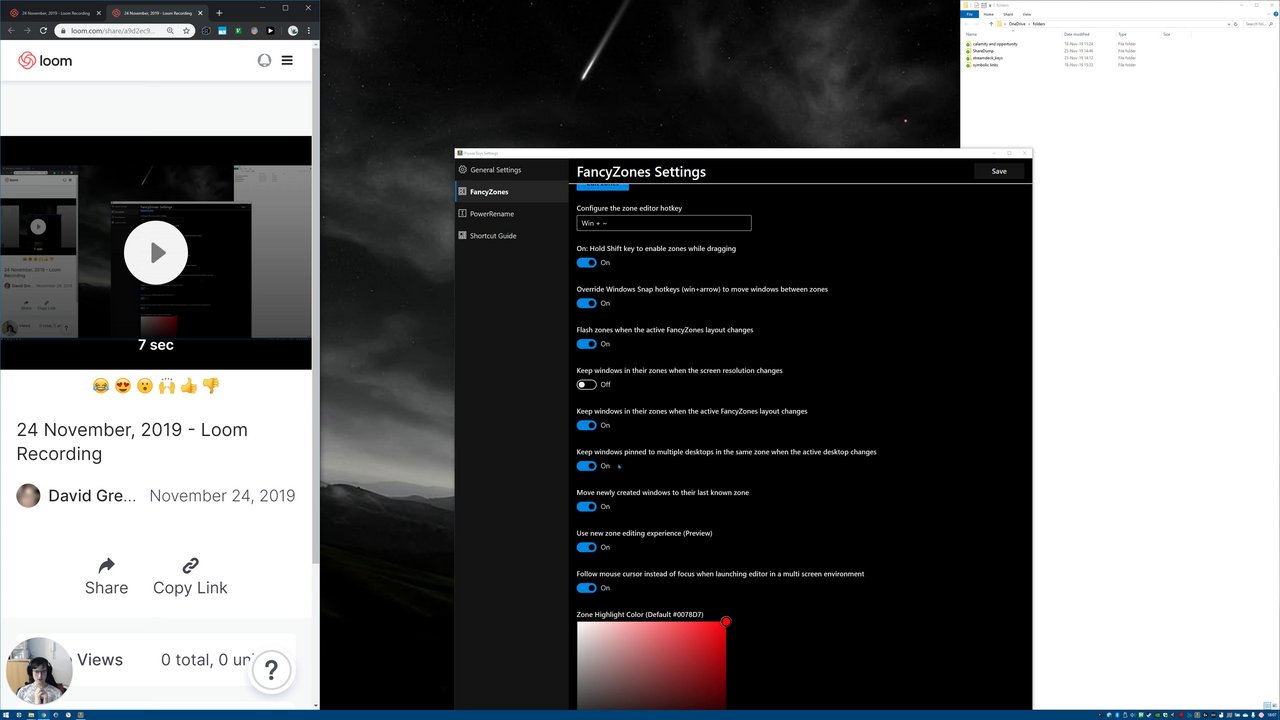Click the Share arrow button
This screenshot has height=720, width=1280.
pyautogui.click(x=106, y=576)
